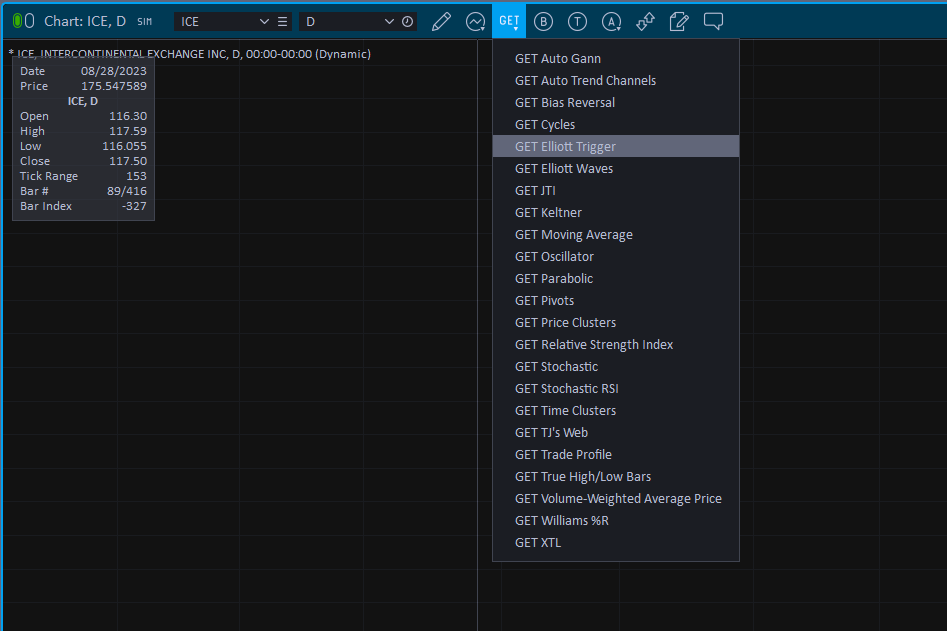Pick GET Cycles from the list
Viewport: 947px width, 631px height.
616,124
